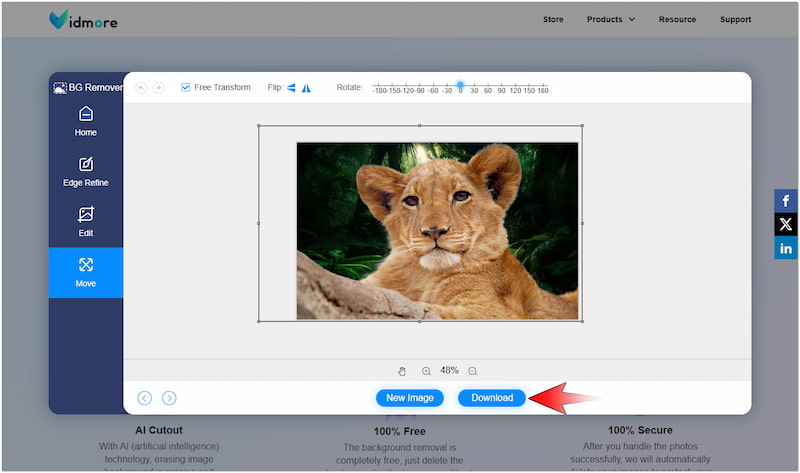Open the Store link in header

click(x=553, y=19)
